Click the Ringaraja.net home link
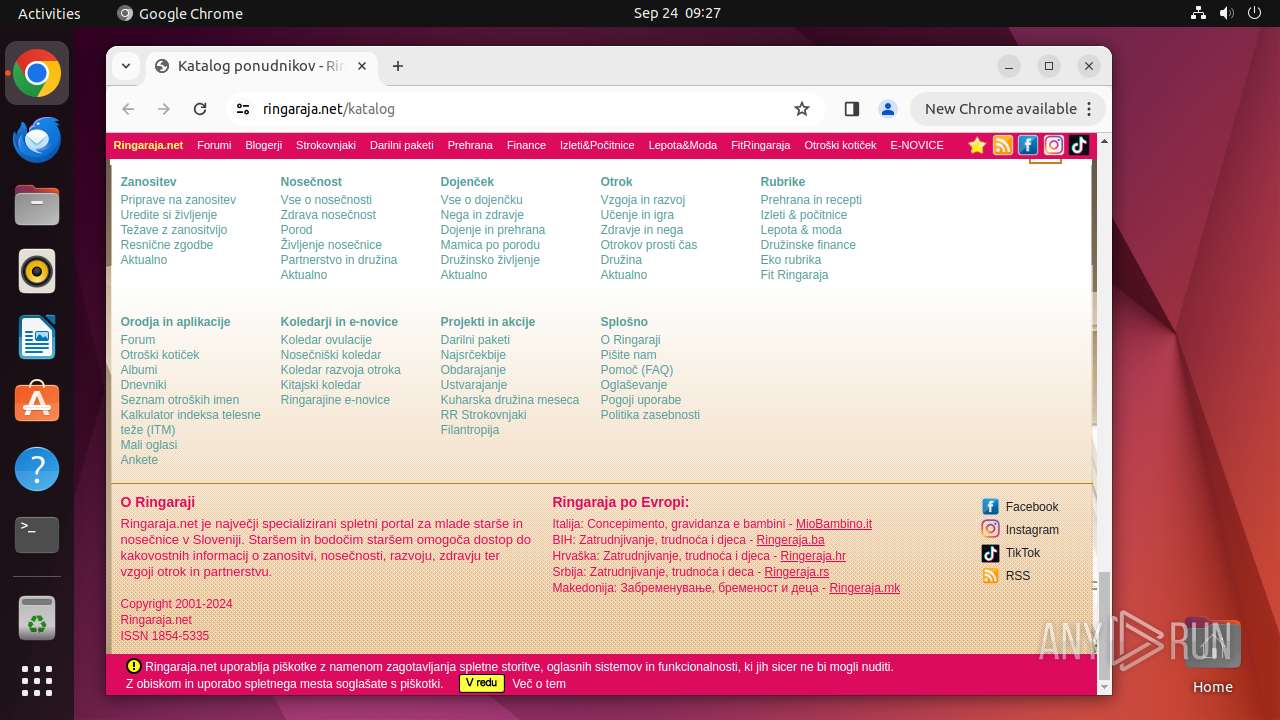1280x720 pixels. click(x=148, y=145)
